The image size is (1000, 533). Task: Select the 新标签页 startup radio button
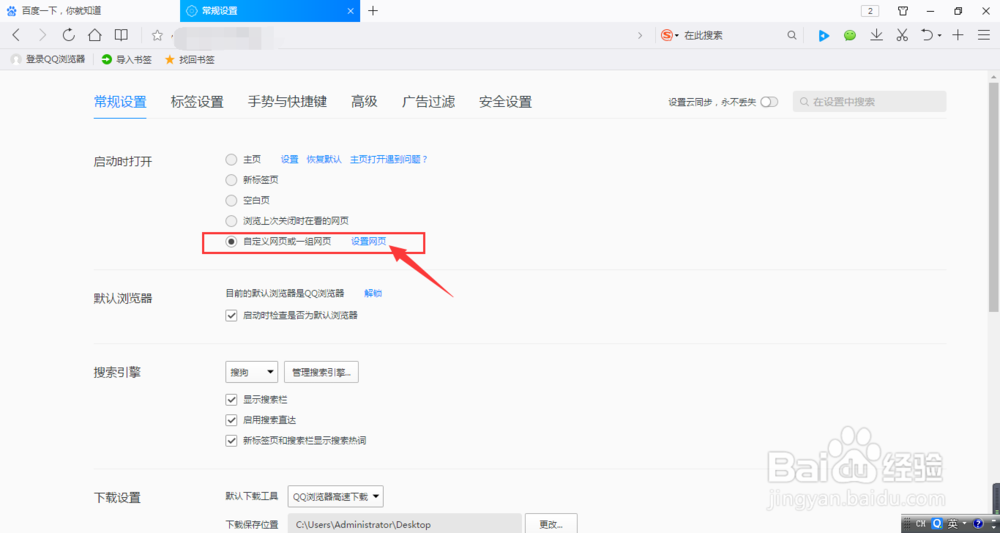click(231, 180)
